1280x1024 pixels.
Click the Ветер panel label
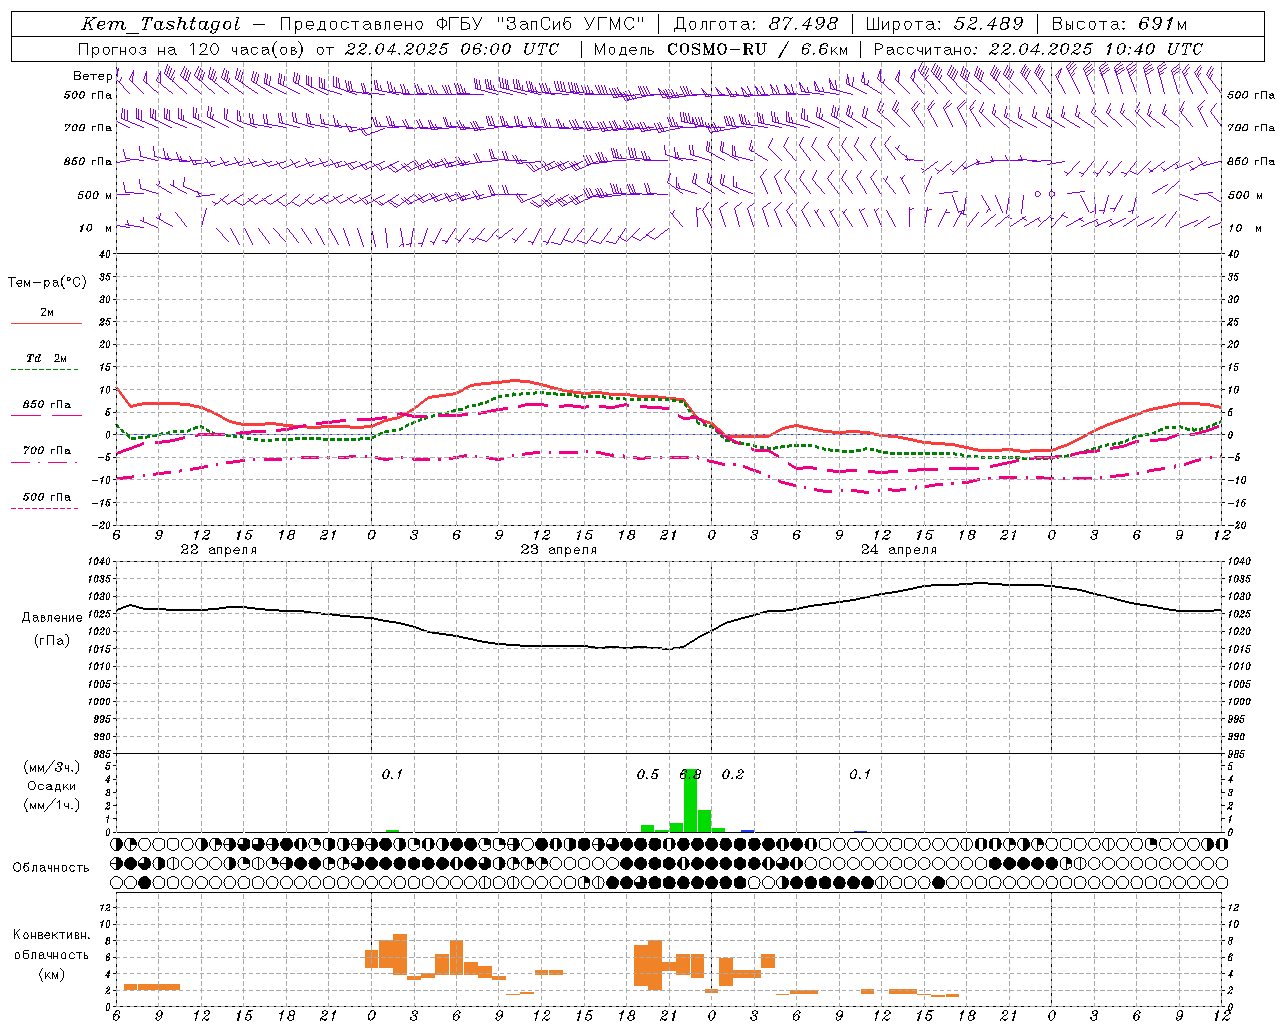tap(92, 76)
